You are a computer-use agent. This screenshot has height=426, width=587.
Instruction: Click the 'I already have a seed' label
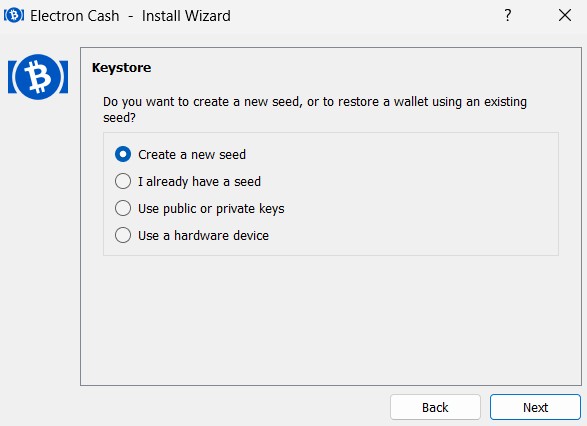pyautogui.click(x=200, y=182)
